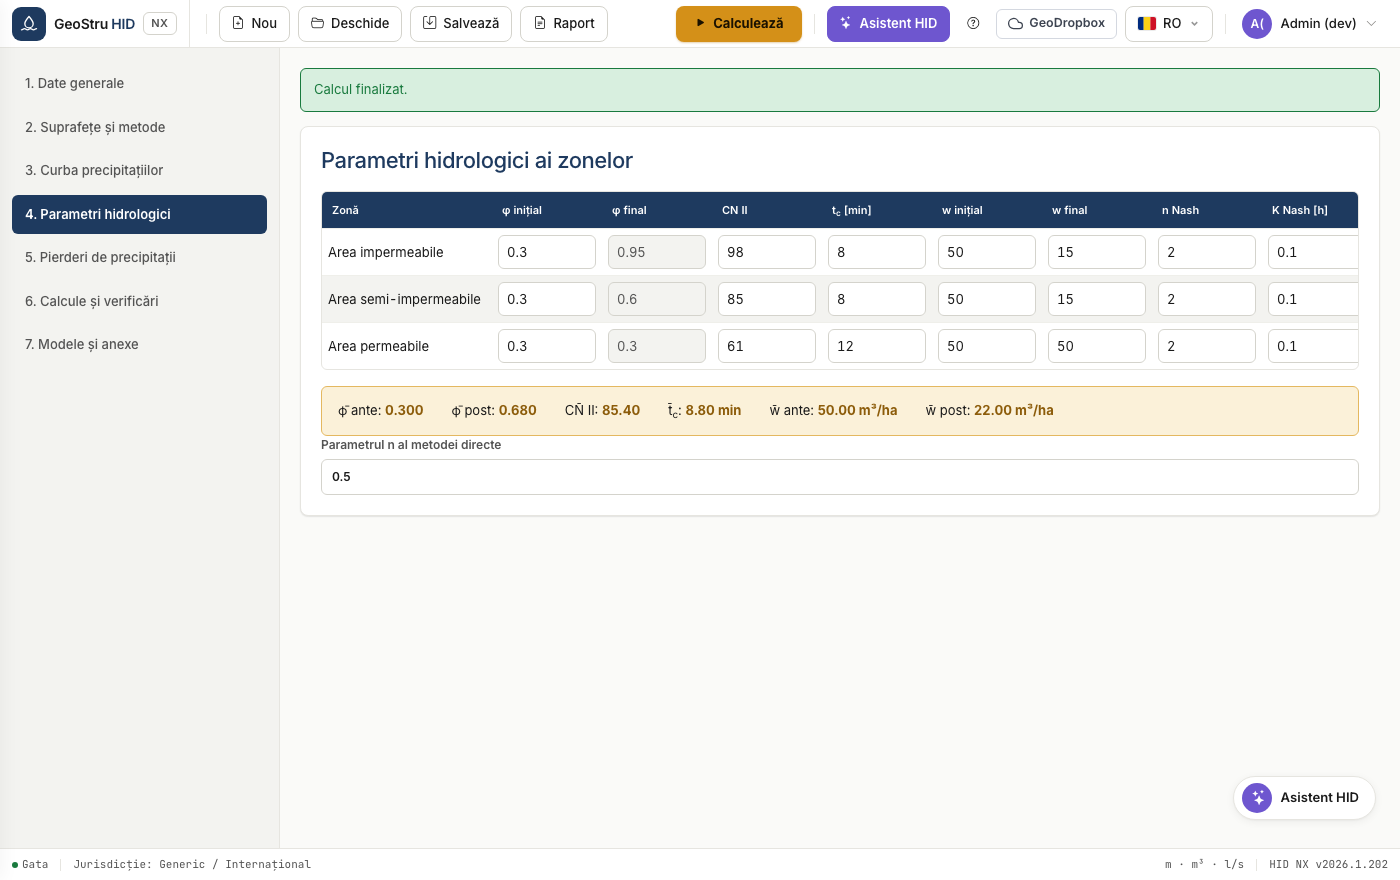Image resolution: width=1400 pixels, height=880 pixels.
Task: Click φ final field of Area permeabile
Action: (x=657, y=346)
